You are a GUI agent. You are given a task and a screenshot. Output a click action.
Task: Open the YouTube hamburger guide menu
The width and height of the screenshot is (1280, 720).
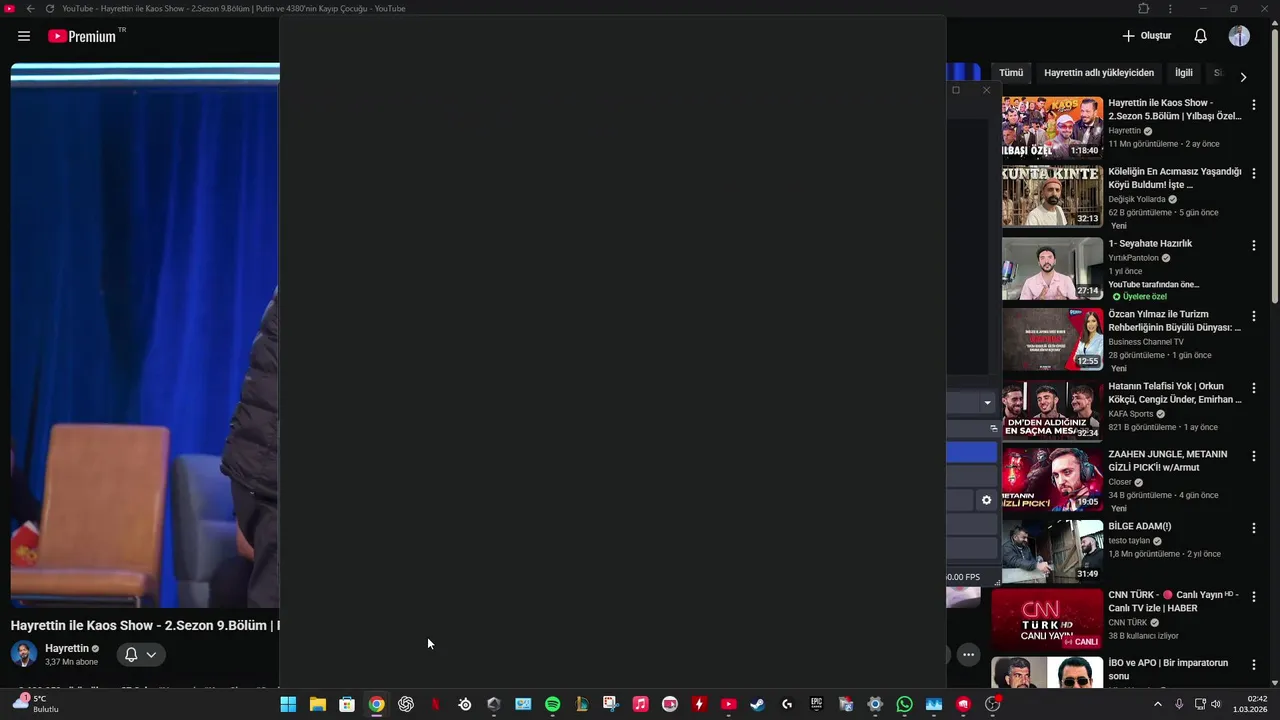24,36
